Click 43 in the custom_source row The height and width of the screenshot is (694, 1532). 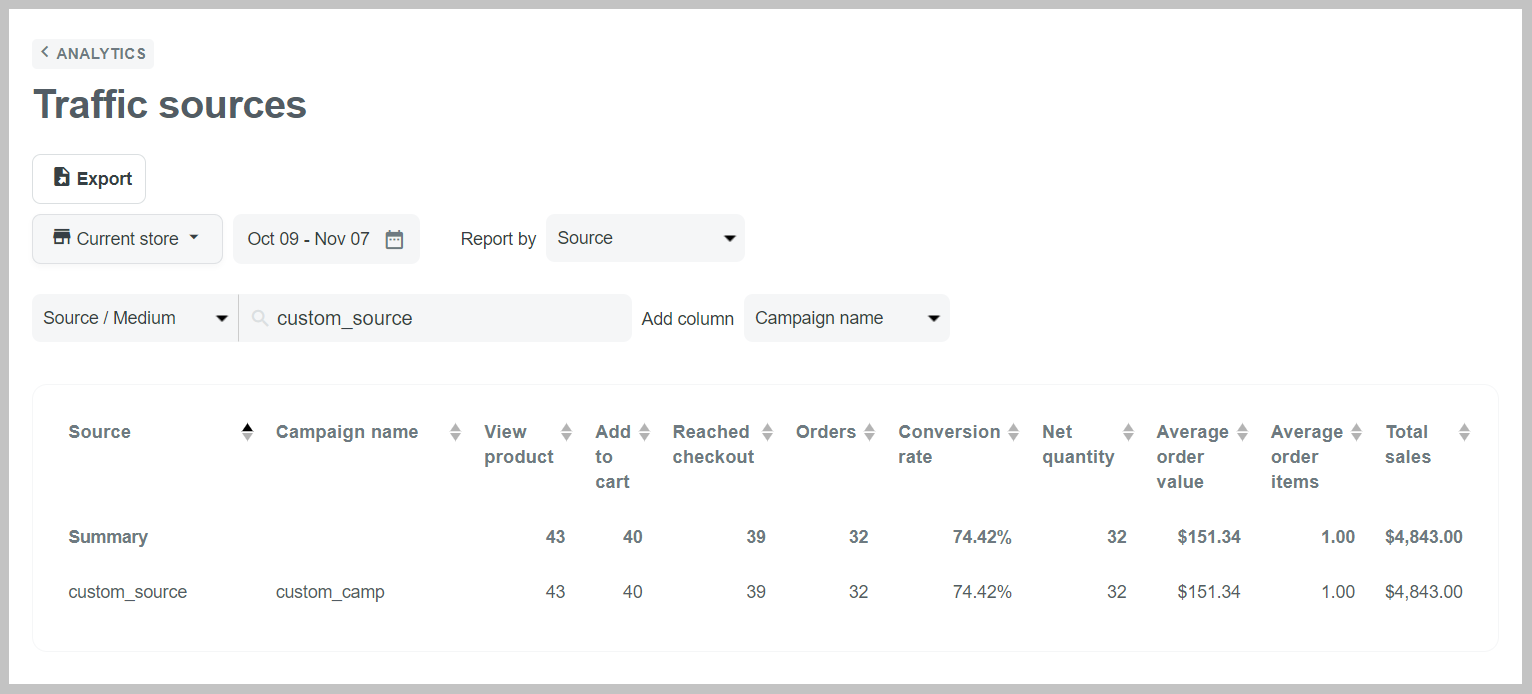[x=555, y=592]
